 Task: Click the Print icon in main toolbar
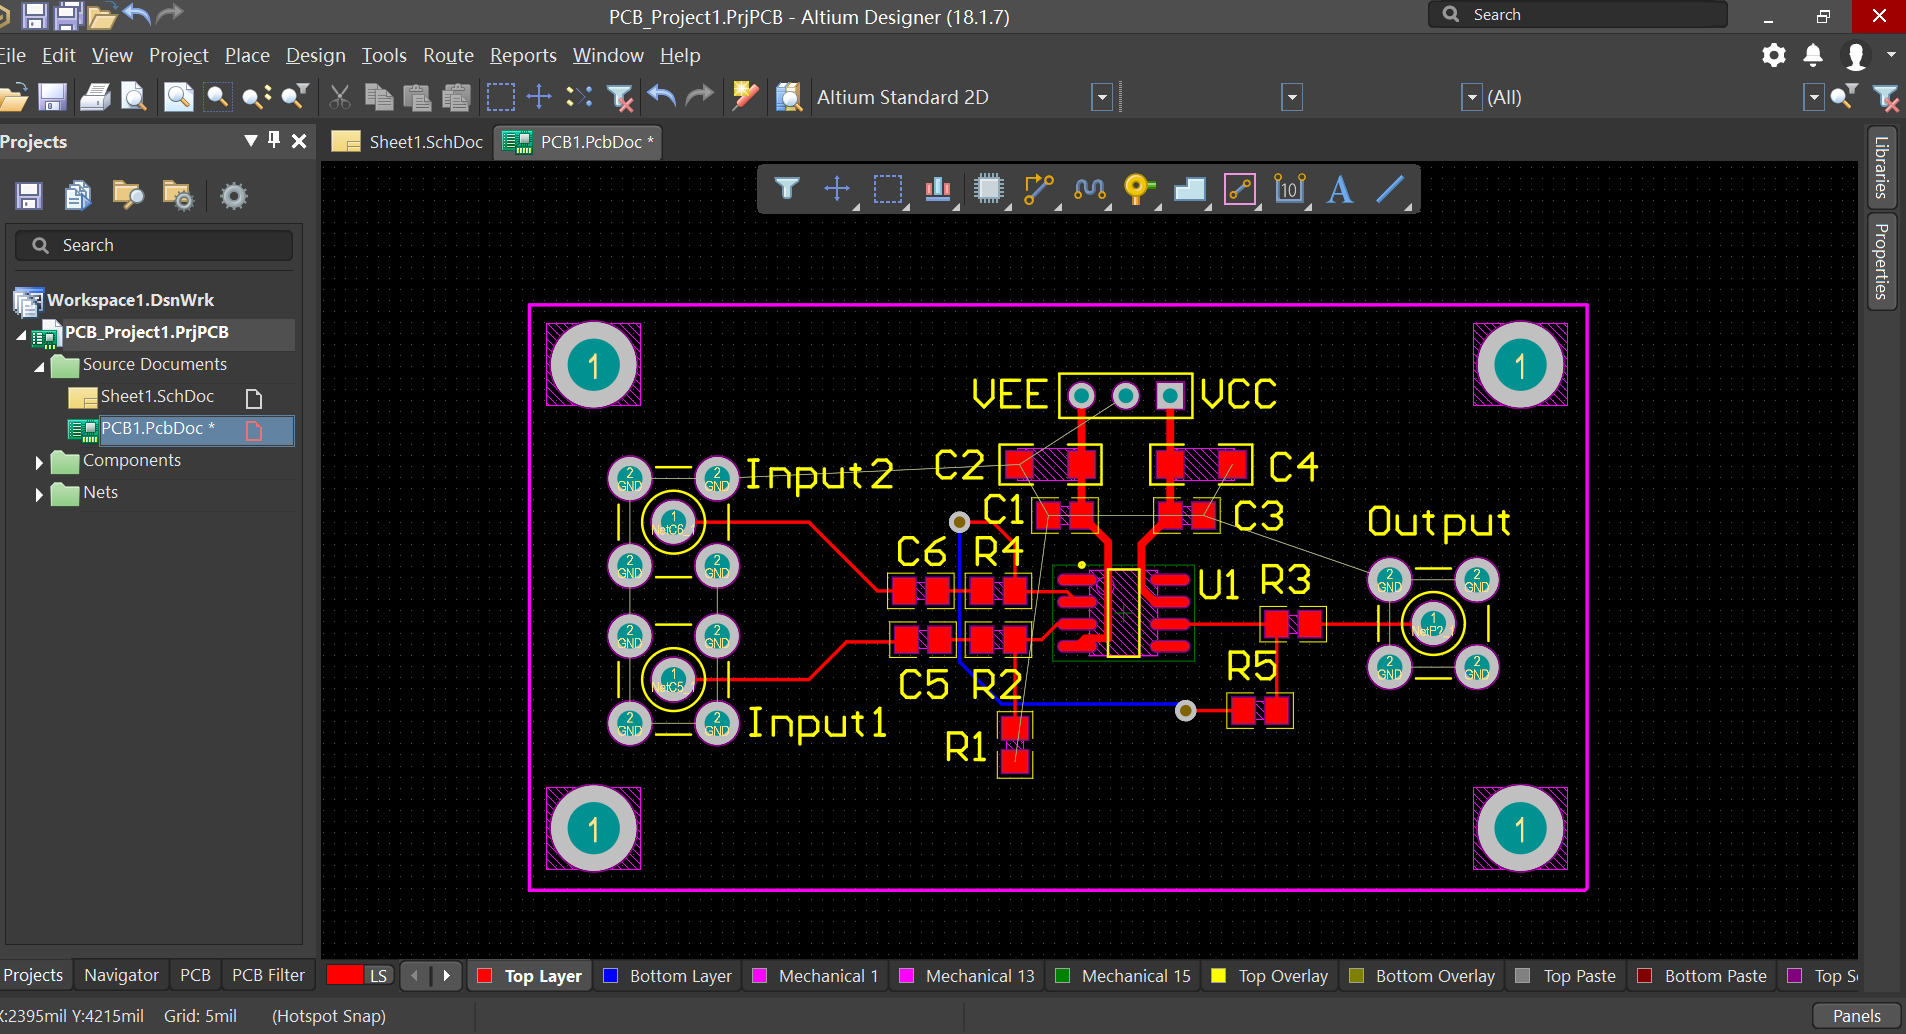96,97
